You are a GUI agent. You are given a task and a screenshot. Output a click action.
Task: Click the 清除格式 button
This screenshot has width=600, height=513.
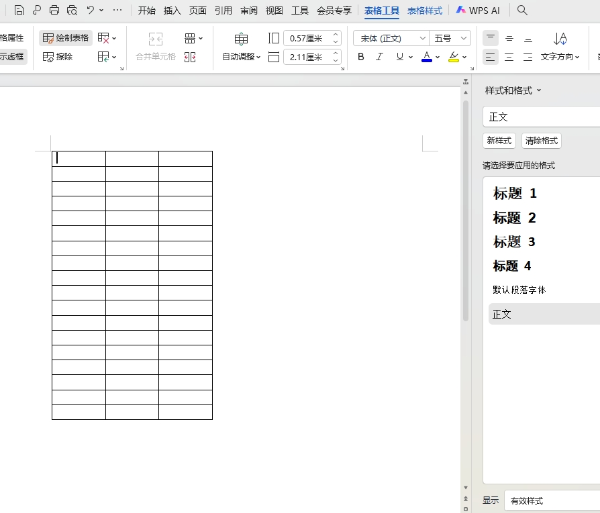click(x=541, y=140)
